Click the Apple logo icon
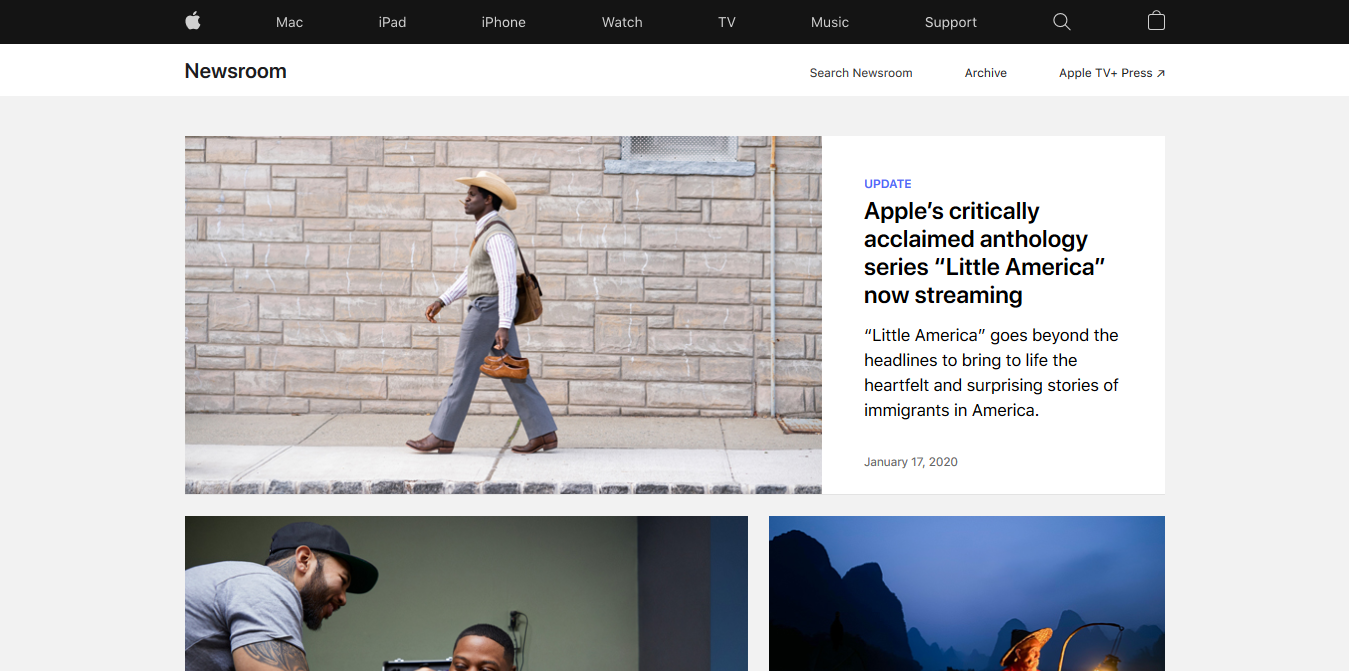The height and width of the screenshot is (671, 1349). [193, 21]
